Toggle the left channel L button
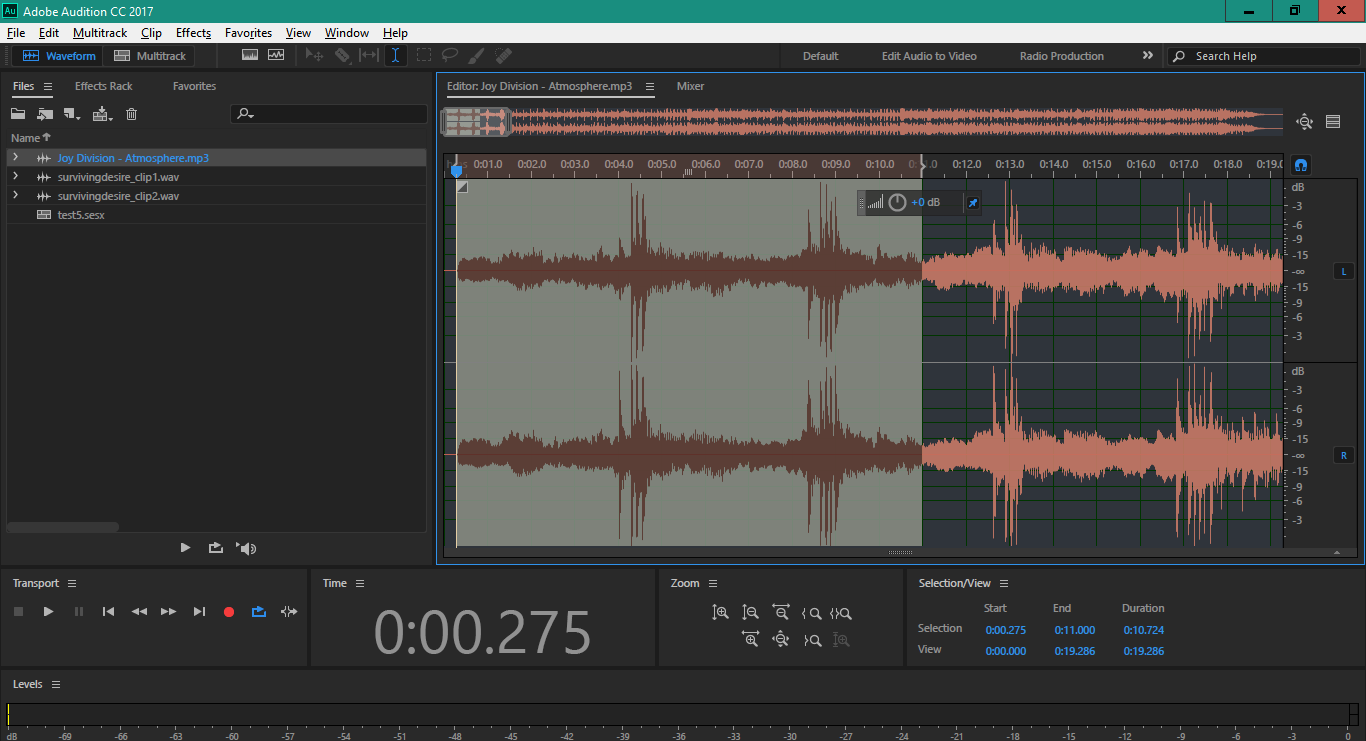Screen dimensions: 1366x741 coord(1343,271)
